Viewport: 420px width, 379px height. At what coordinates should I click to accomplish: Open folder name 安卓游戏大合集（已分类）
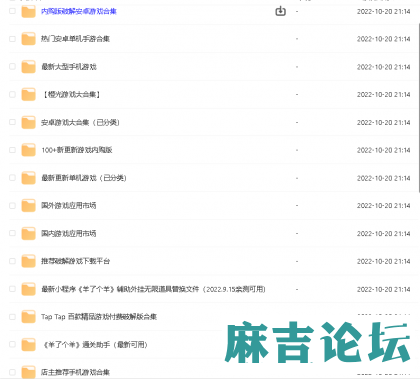[x=80, y=122]
